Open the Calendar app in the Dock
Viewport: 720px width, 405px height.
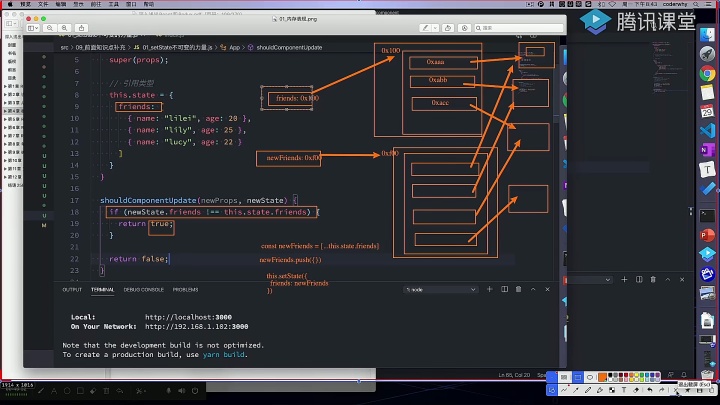pyautogui.click(x=707, y=111)
